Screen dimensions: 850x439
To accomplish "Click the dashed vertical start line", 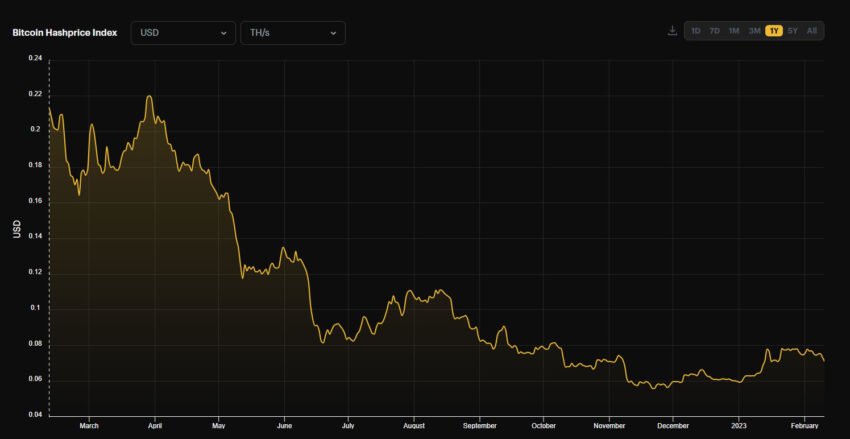I will pos(49,237).
